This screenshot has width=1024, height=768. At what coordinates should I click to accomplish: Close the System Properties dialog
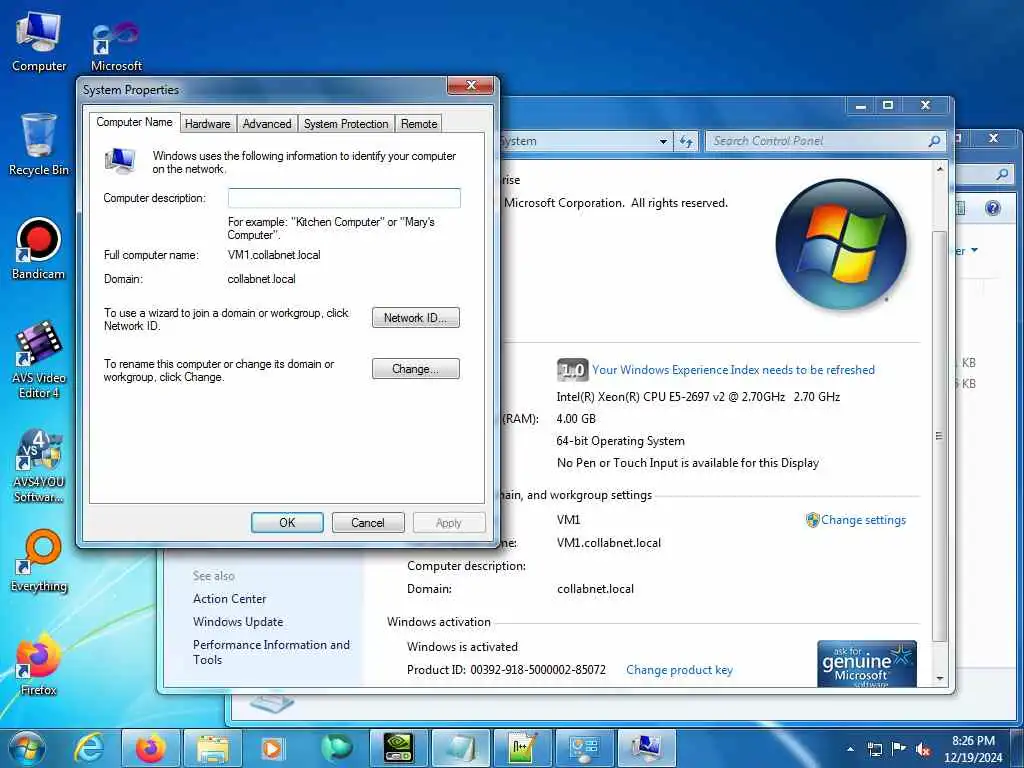(x=470, y=86)
